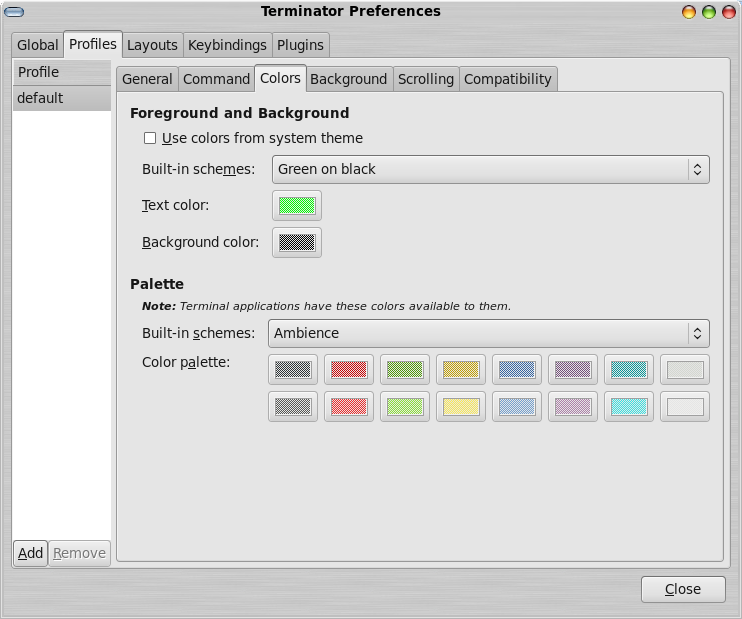Open the Compatibility profile tab

508,79
